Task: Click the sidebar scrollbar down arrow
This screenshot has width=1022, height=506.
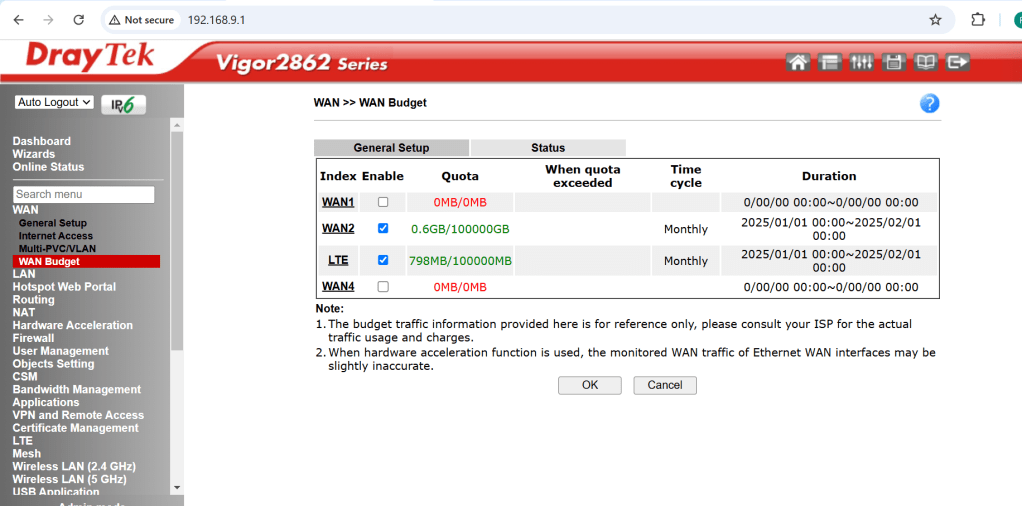Action: [x=177, y=488]
